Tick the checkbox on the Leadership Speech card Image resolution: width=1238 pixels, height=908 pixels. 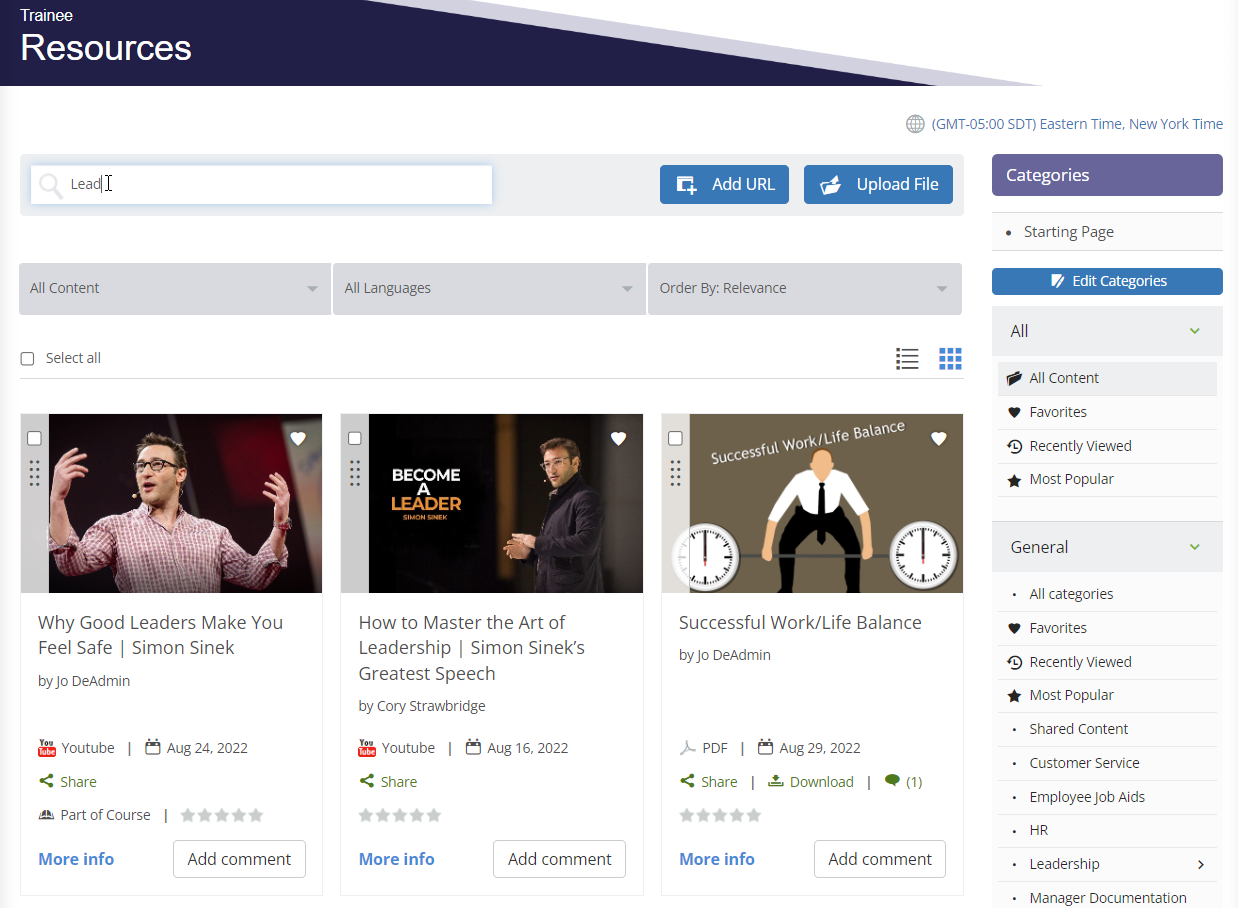point(354,438)
